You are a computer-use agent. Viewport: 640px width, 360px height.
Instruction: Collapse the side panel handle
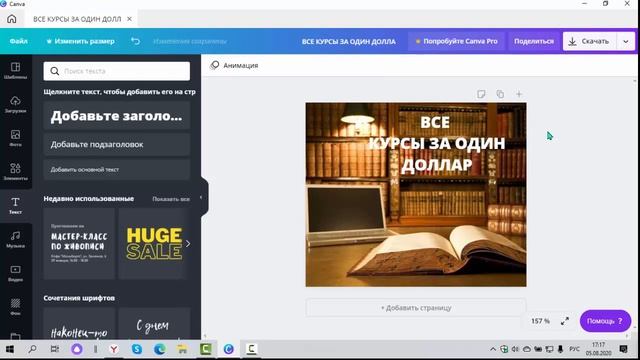click(204, 197)
